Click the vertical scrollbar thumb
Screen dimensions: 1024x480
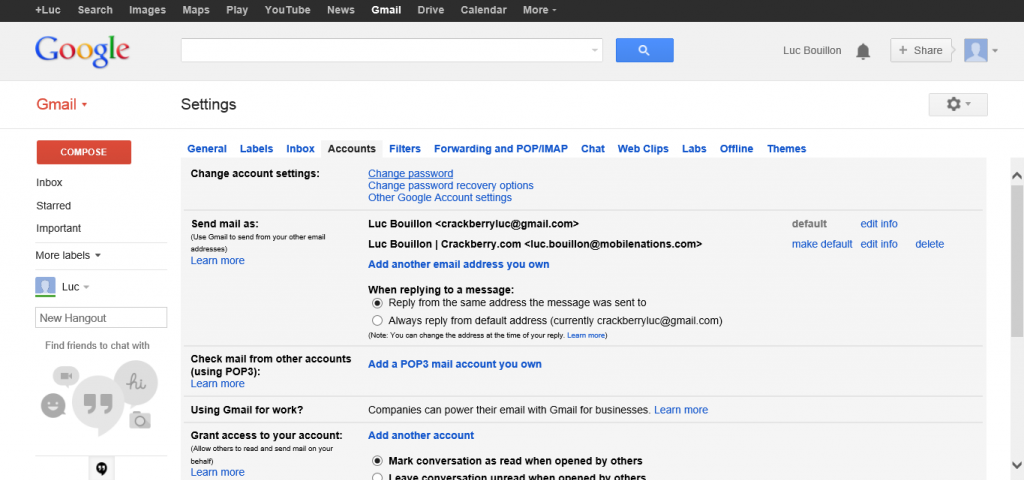1017,260
